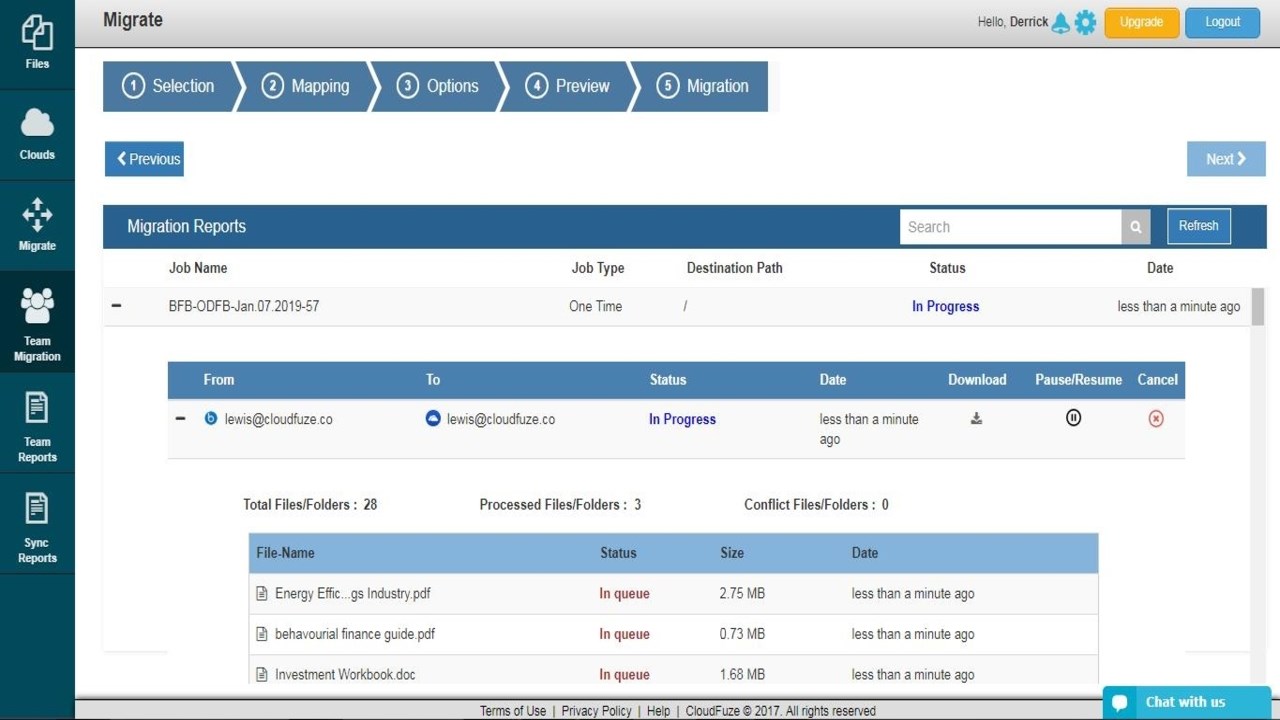This screenshot has width=1280, height=720.
Task: Click the File-Name column header
Action: (285, 552)
